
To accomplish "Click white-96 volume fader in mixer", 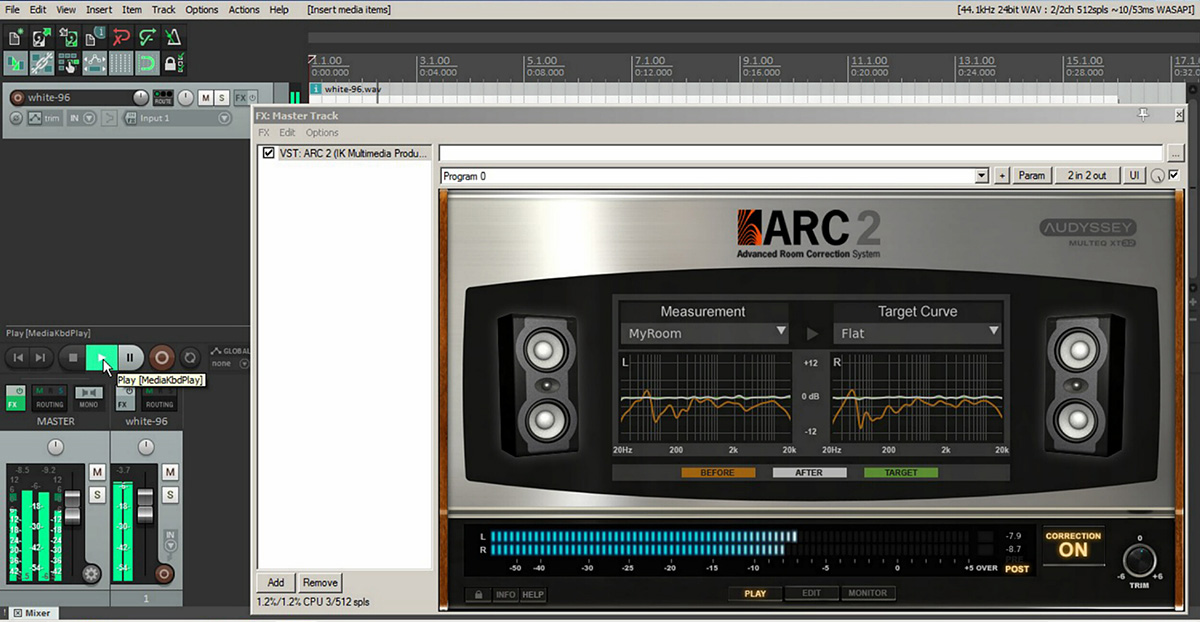I will pyautogui.click(x=145, y=505).
